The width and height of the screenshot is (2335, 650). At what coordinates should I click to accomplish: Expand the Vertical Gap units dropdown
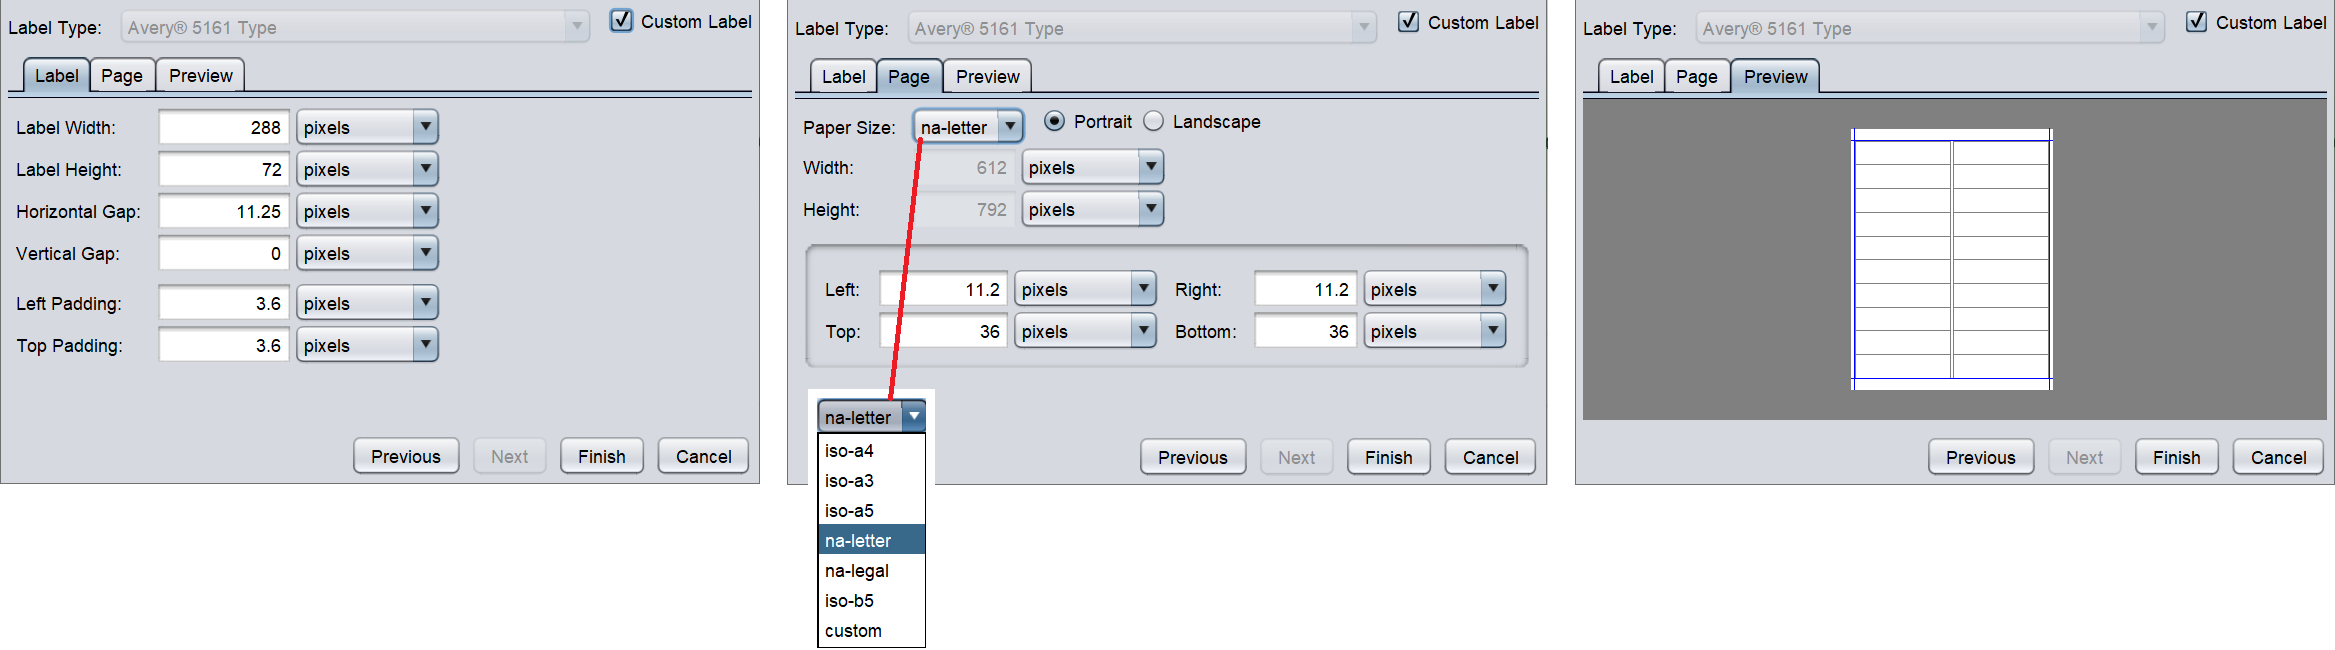tap(367, 253)
